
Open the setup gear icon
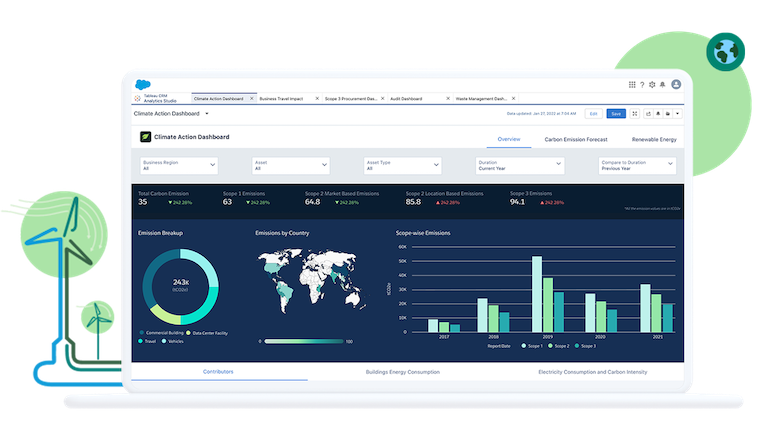[652, 85]
